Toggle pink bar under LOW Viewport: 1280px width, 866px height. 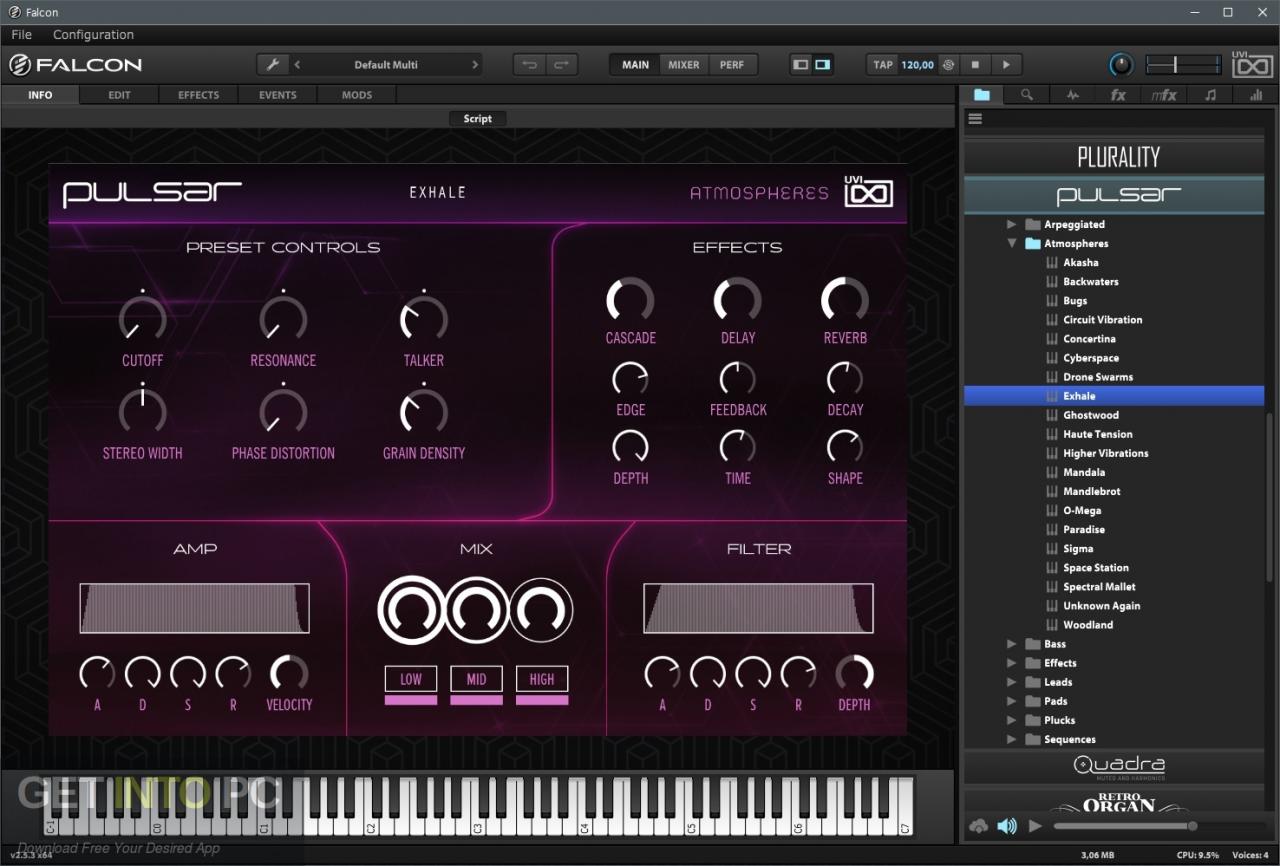411,700
